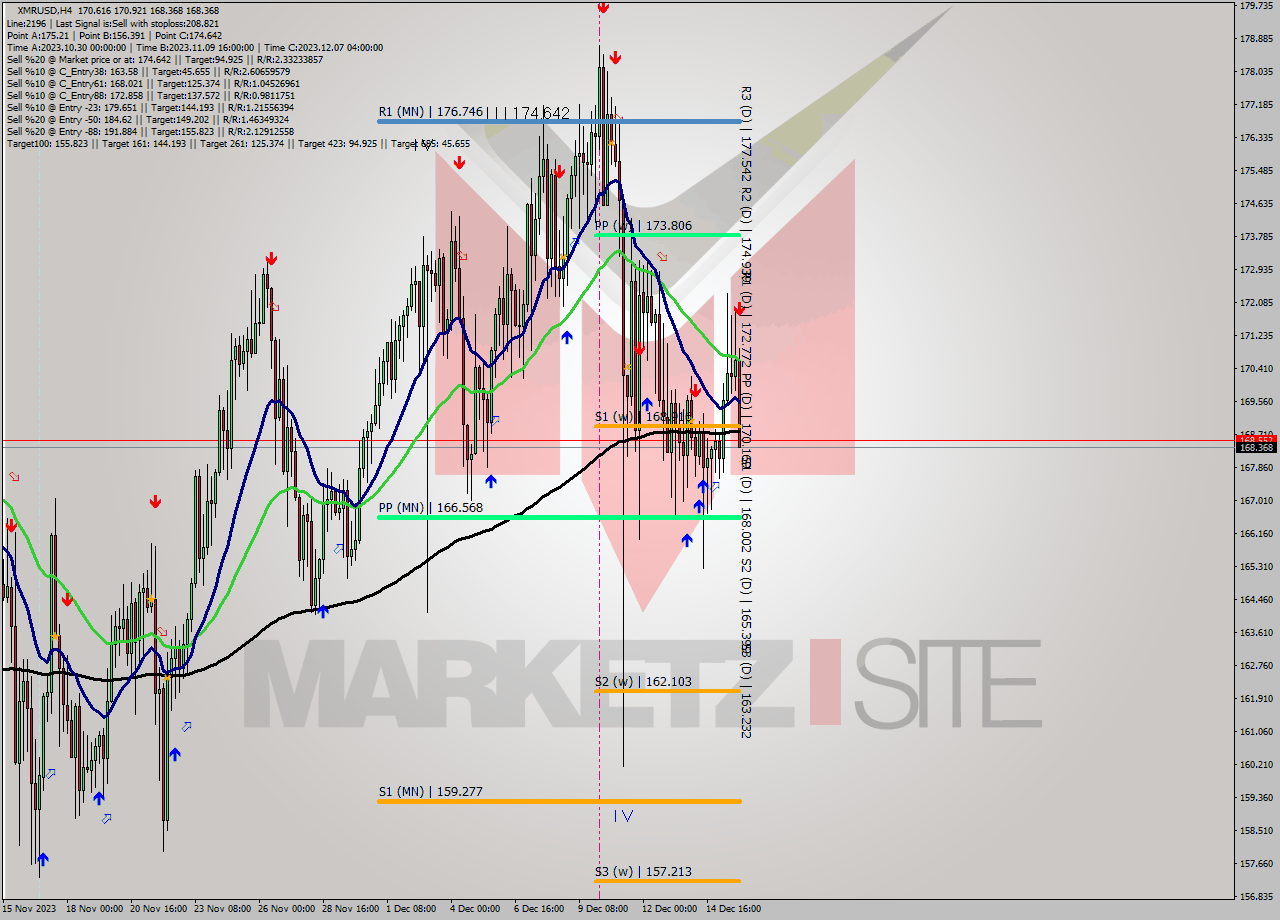
Task: Click 178.035 on the price axis
Action: [1256, 72]
